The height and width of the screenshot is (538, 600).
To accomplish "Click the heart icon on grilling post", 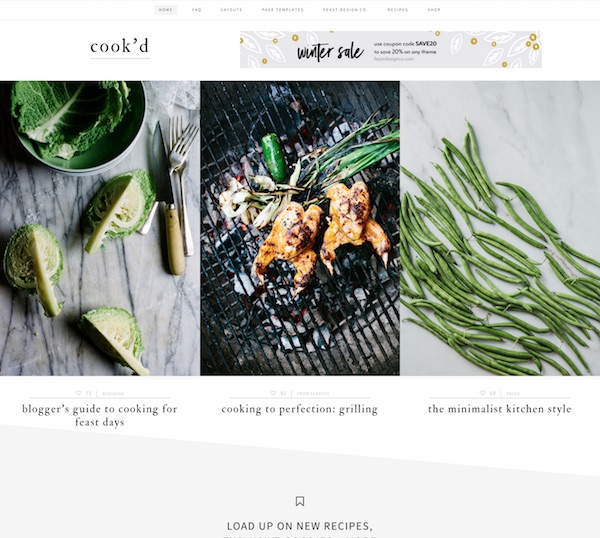I will tap(273, 393).
